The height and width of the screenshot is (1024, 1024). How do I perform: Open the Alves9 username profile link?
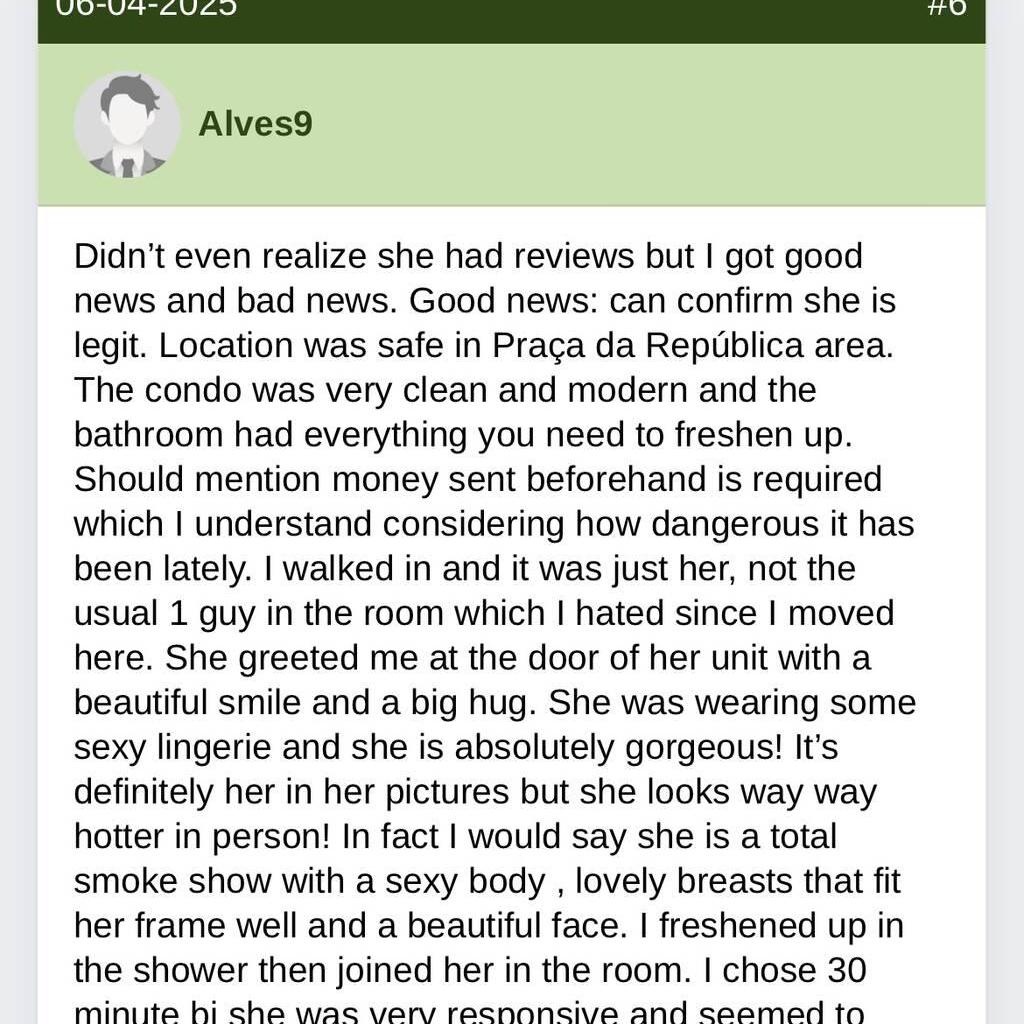tap(255, 124)
